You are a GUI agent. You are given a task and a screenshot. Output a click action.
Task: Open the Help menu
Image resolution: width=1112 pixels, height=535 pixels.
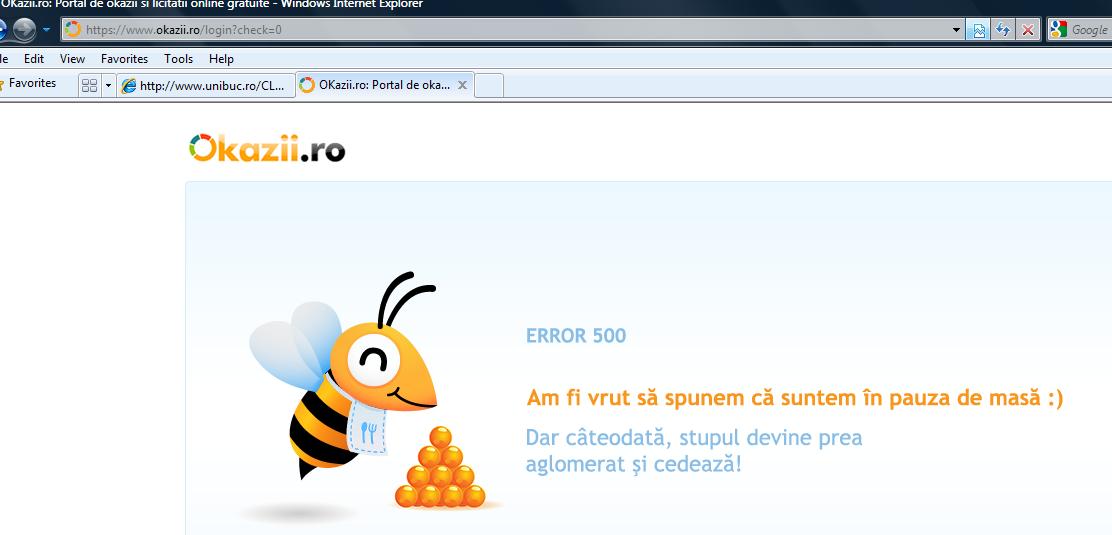point(221,59)
